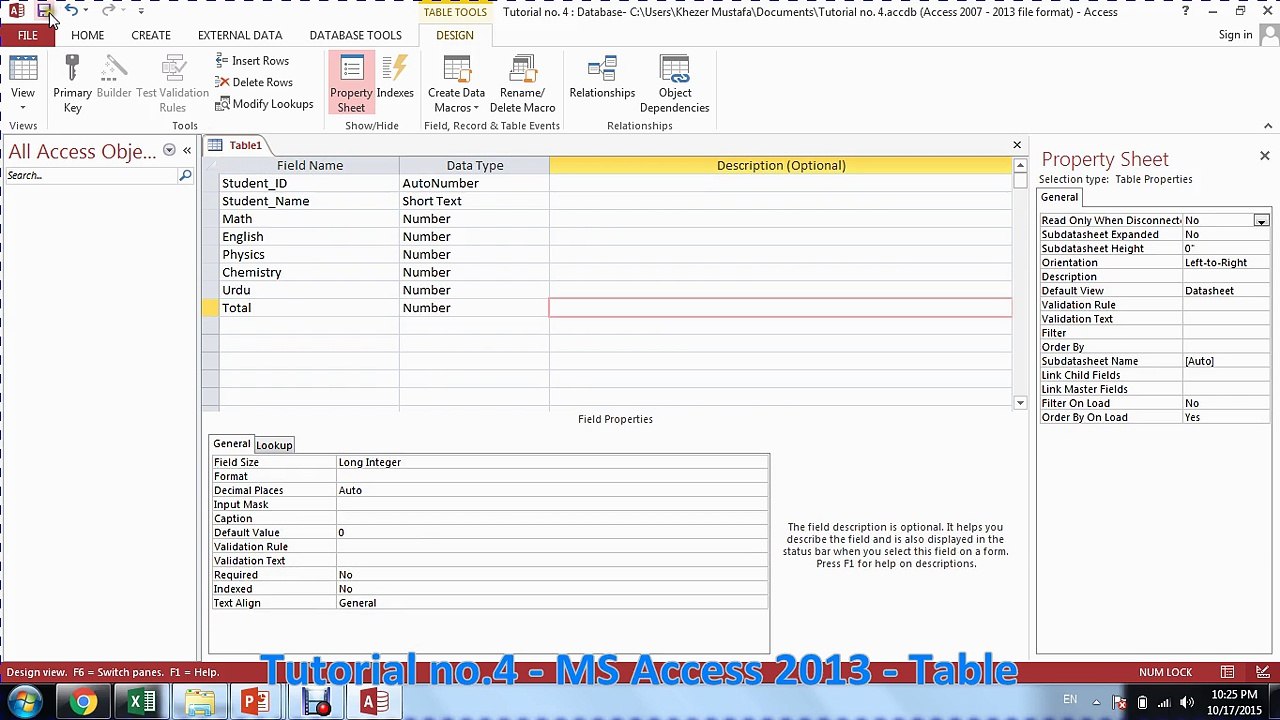Click the Decimal Places value Auto
Screen dimensions: 1280x720
(x=552, y=490)
